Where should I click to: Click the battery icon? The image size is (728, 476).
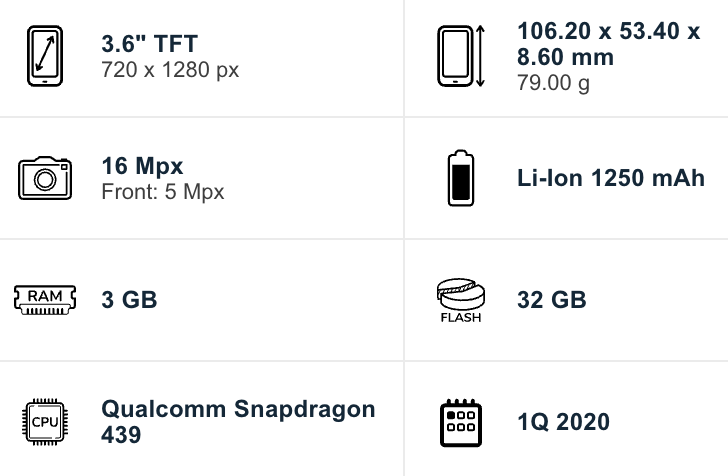click(461, 178)
